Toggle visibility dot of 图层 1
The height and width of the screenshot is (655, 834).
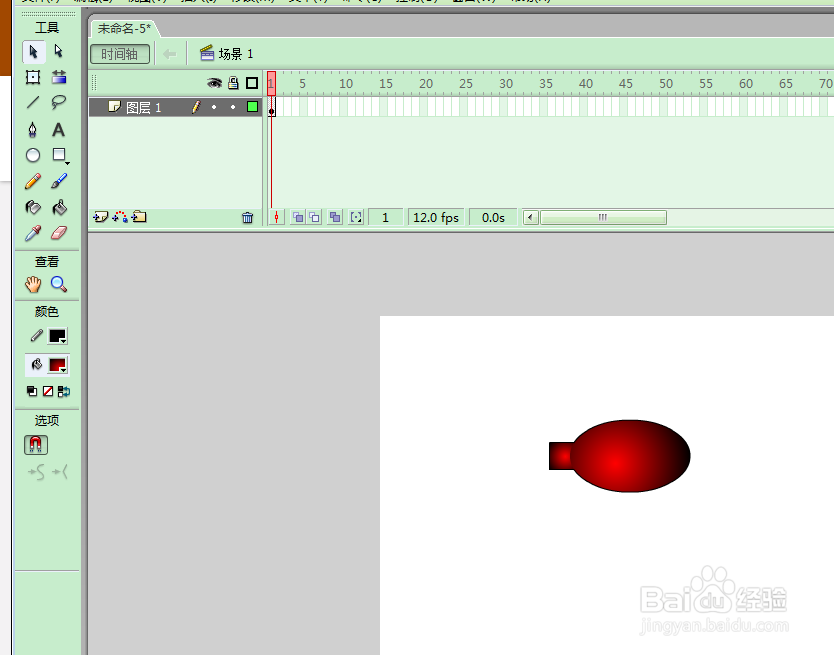coord(214,107)
